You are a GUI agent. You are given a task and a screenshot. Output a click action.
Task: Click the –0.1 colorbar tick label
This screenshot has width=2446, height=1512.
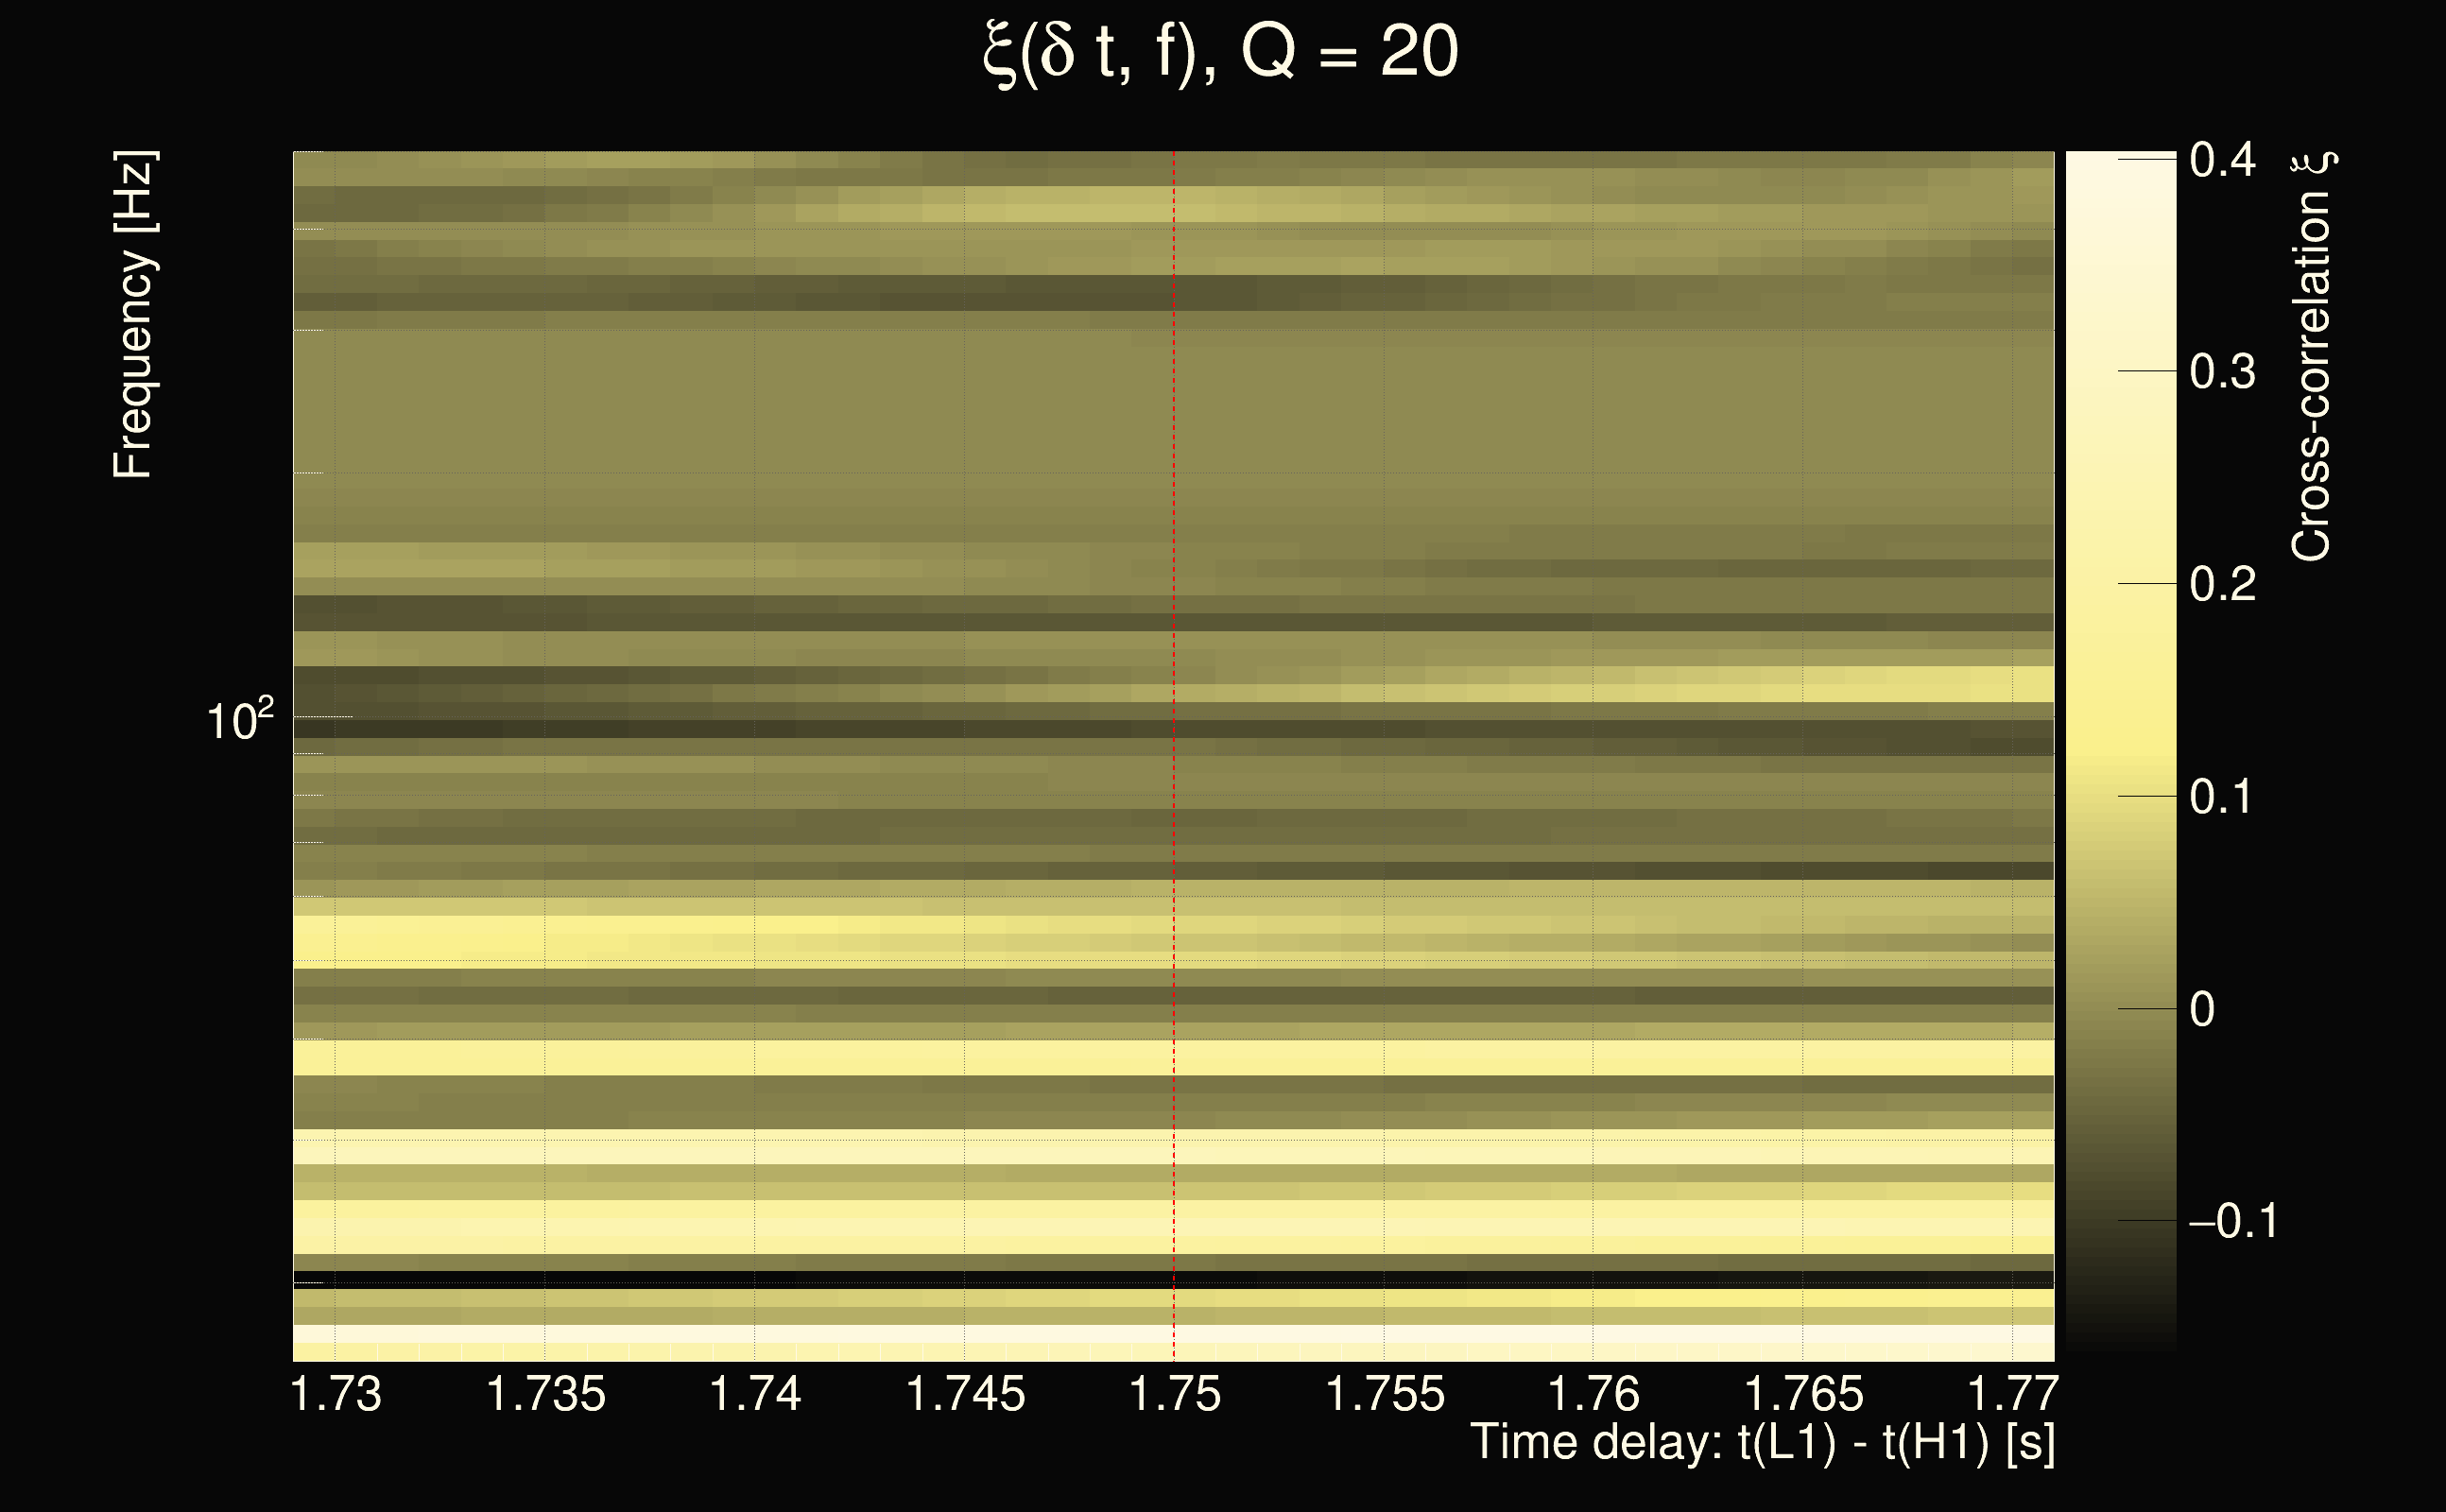(x=2233, y=1221)
